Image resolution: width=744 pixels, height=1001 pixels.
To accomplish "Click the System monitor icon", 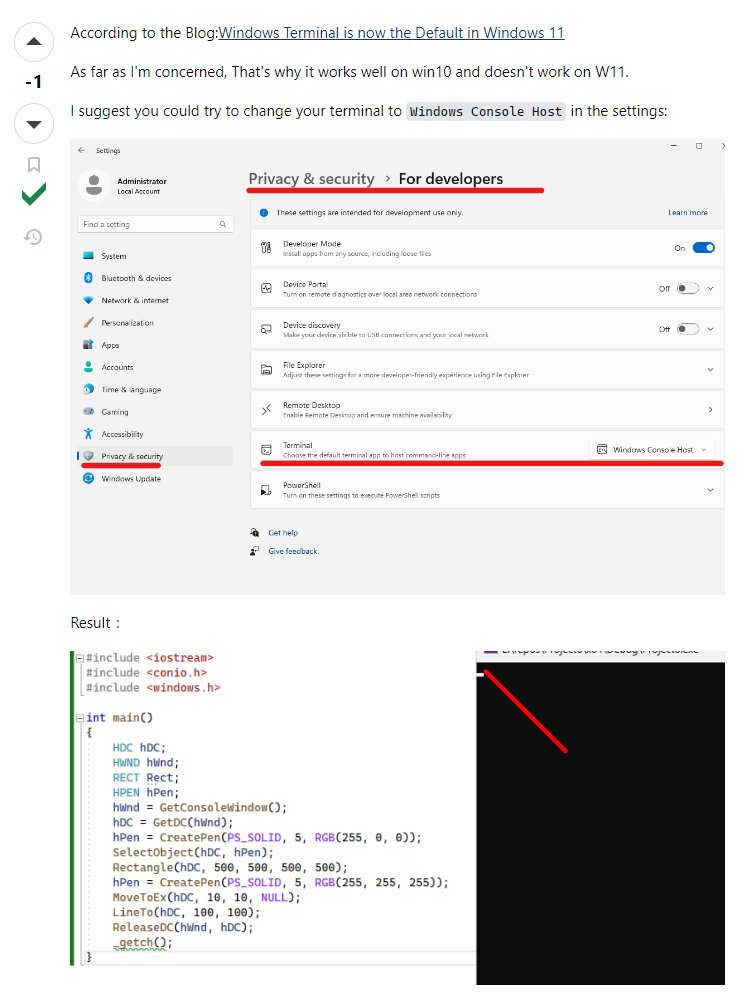I will click(88, 256).
